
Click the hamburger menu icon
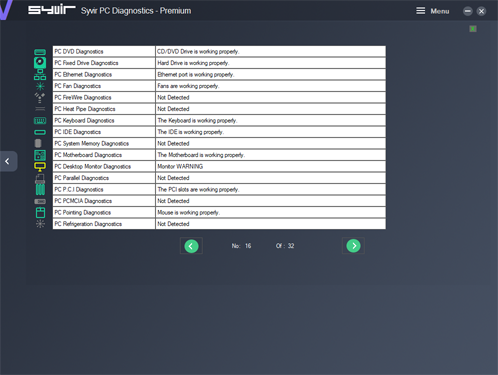click(x=421, y=11)
